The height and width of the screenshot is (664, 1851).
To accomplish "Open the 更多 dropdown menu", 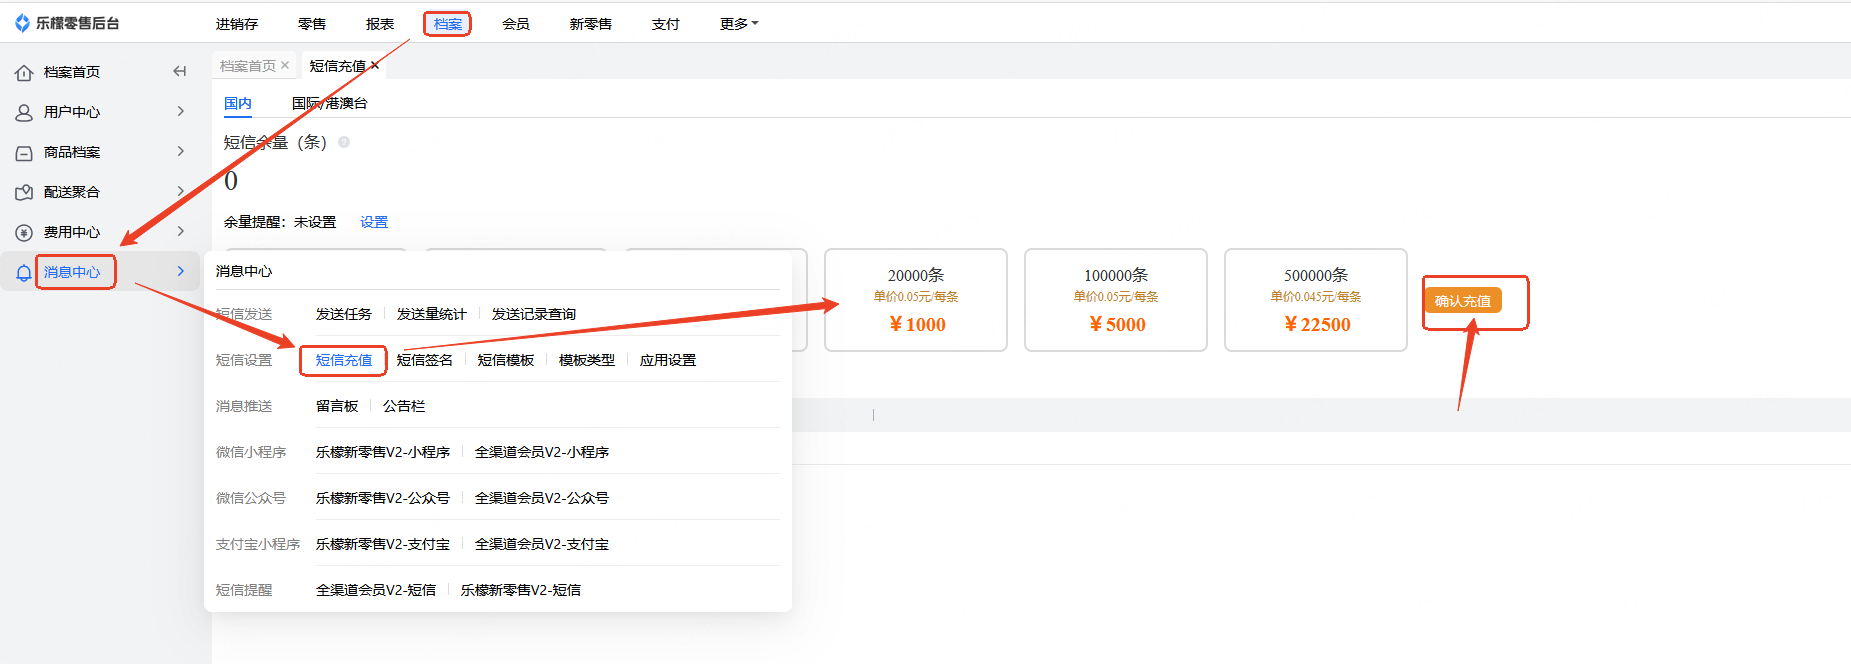I will (x=739, y=24).
